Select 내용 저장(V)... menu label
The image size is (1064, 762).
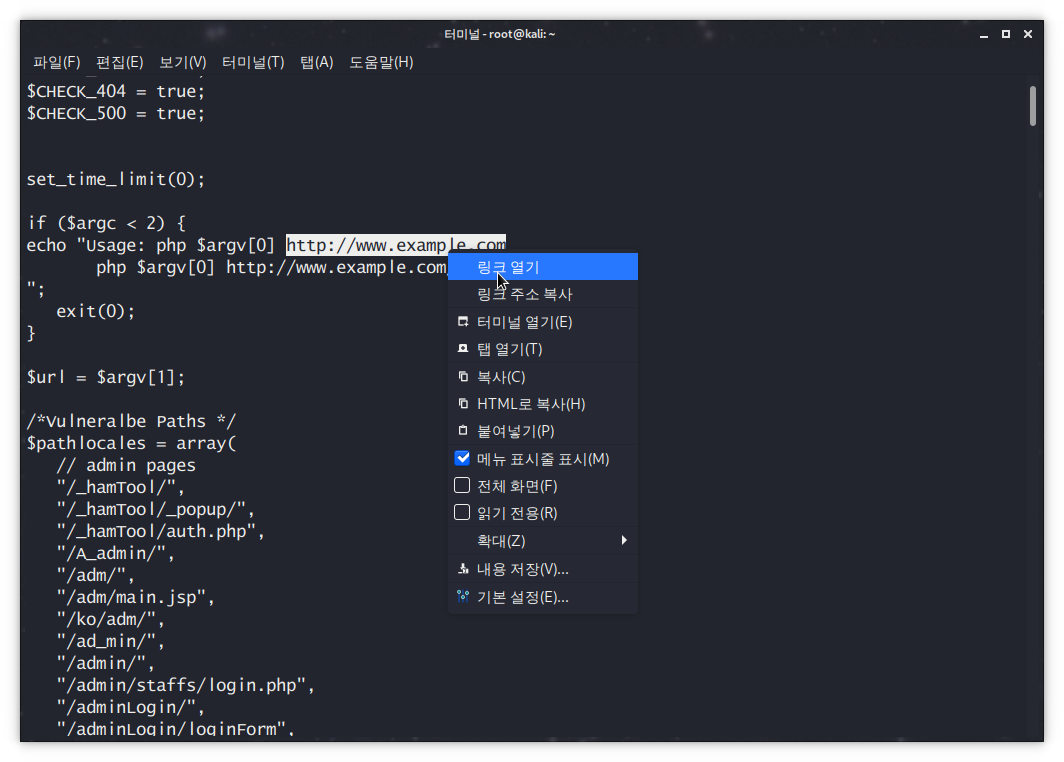[x=522, y=569]
